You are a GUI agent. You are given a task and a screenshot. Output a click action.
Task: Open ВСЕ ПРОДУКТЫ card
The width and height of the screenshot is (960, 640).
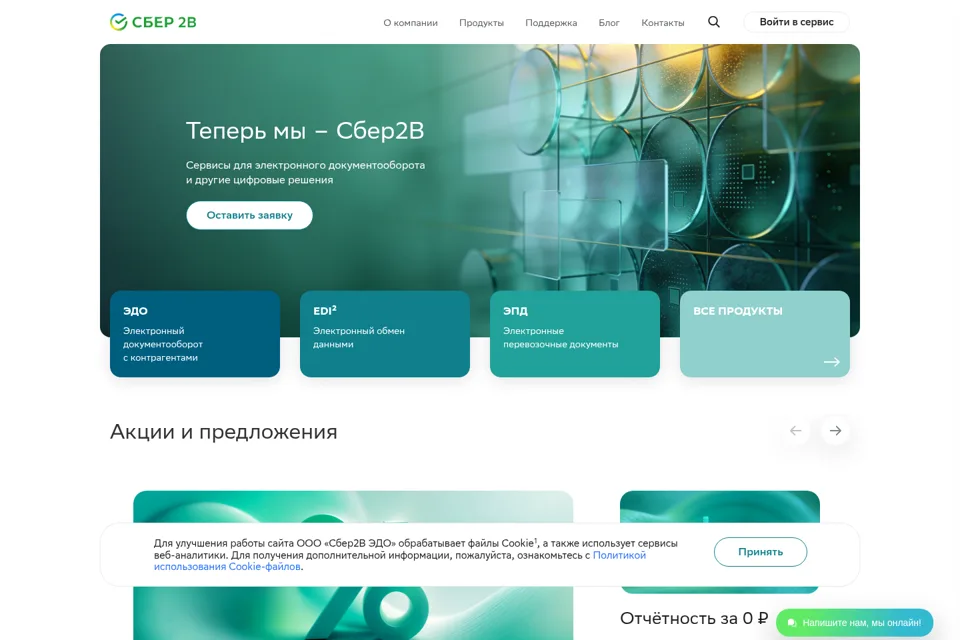coord(765,334)
